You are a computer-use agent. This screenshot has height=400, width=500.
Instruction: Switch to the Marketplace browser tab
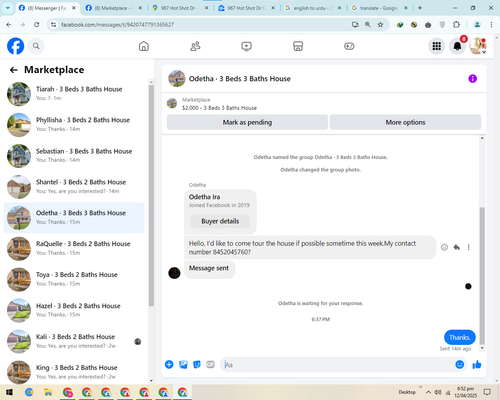(113, 8)
